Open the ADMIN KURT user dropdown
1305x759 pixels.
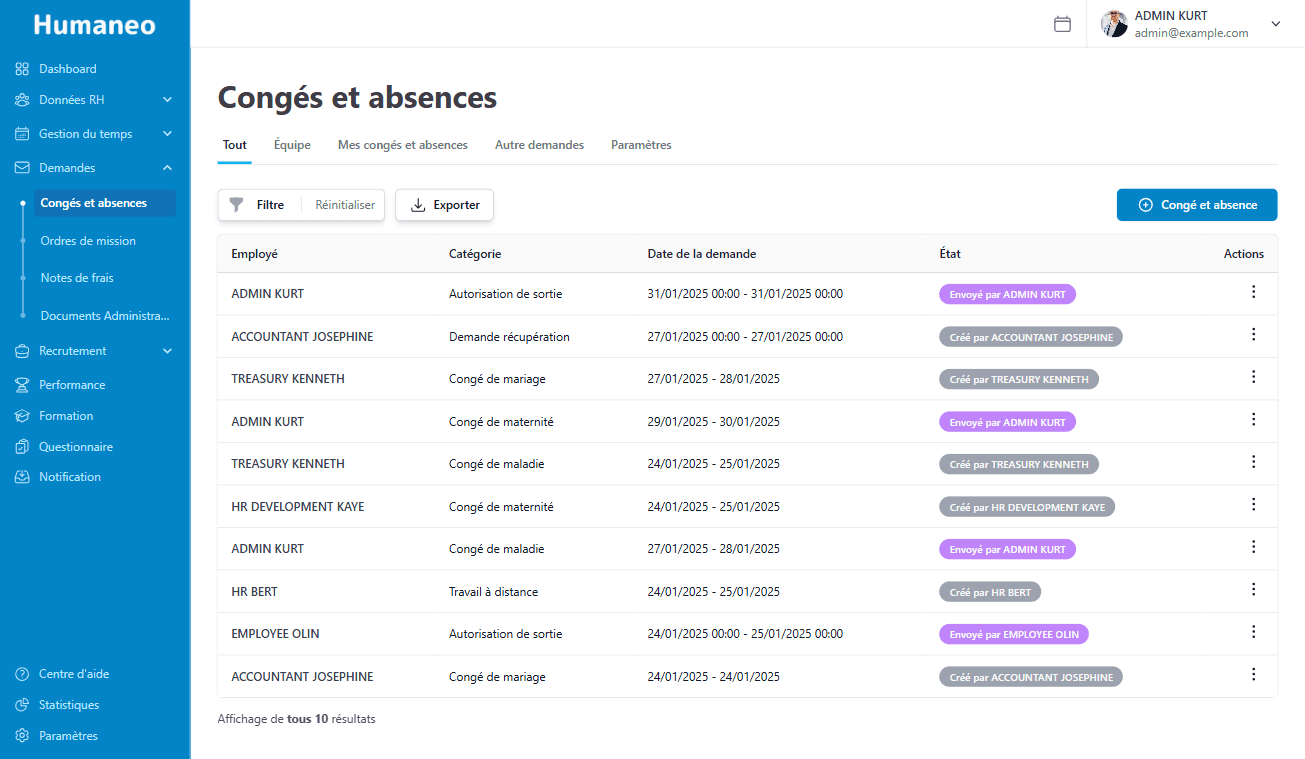1275,24
